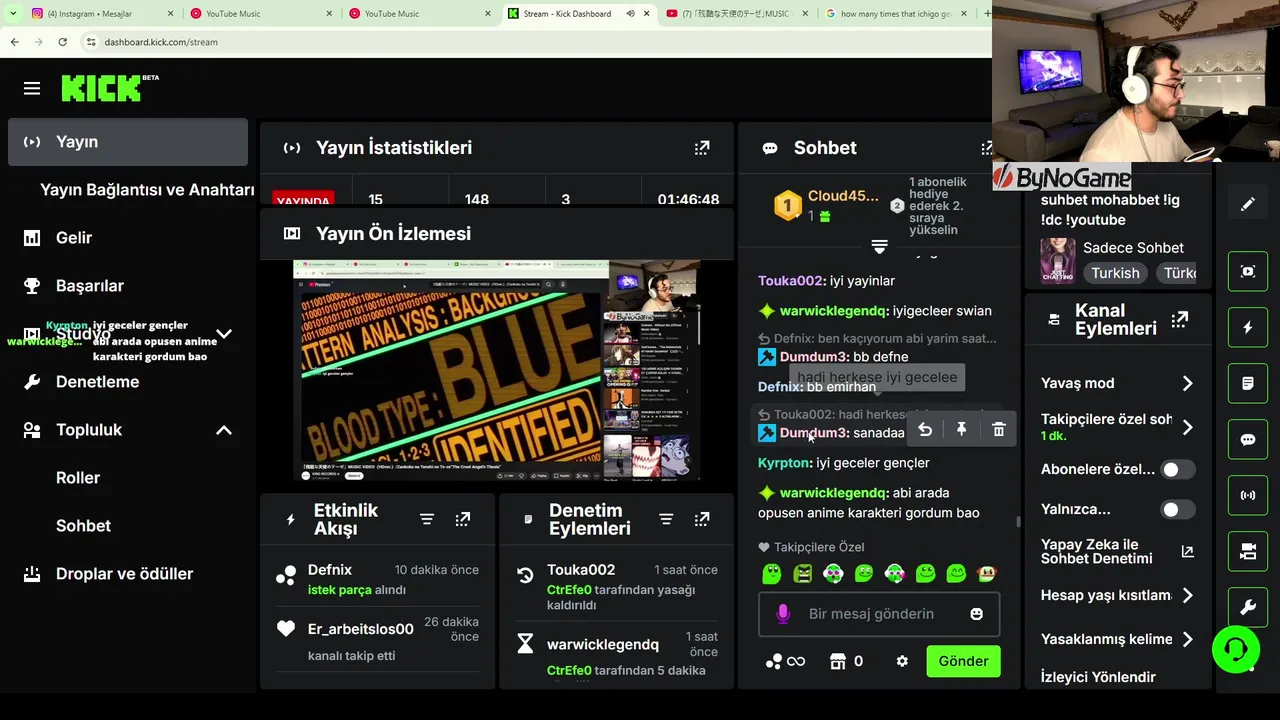1280x720 pixels.
Task: Click the wrench icon in right toolbar
Action: [1248, 607]
